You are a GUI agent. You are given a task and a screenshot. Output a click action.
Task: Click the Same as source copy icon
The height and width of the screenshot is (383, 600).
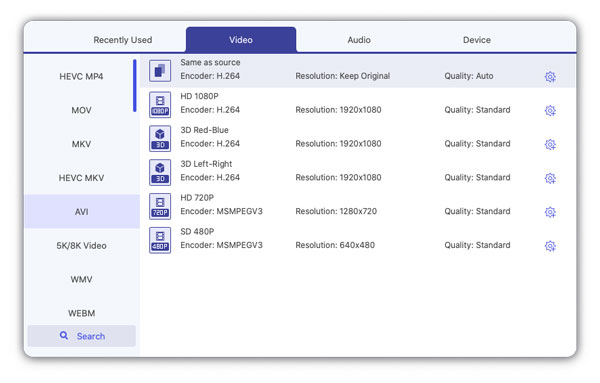160,71
